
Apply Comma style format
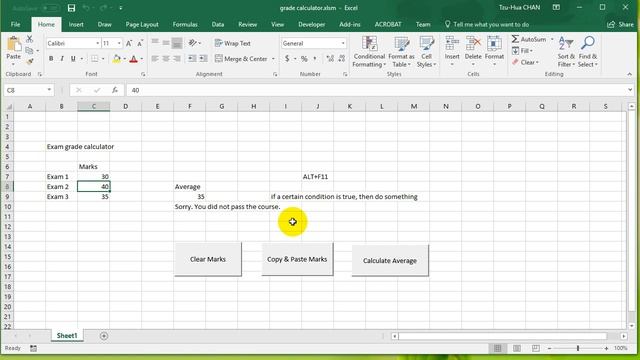coord(315,59)
